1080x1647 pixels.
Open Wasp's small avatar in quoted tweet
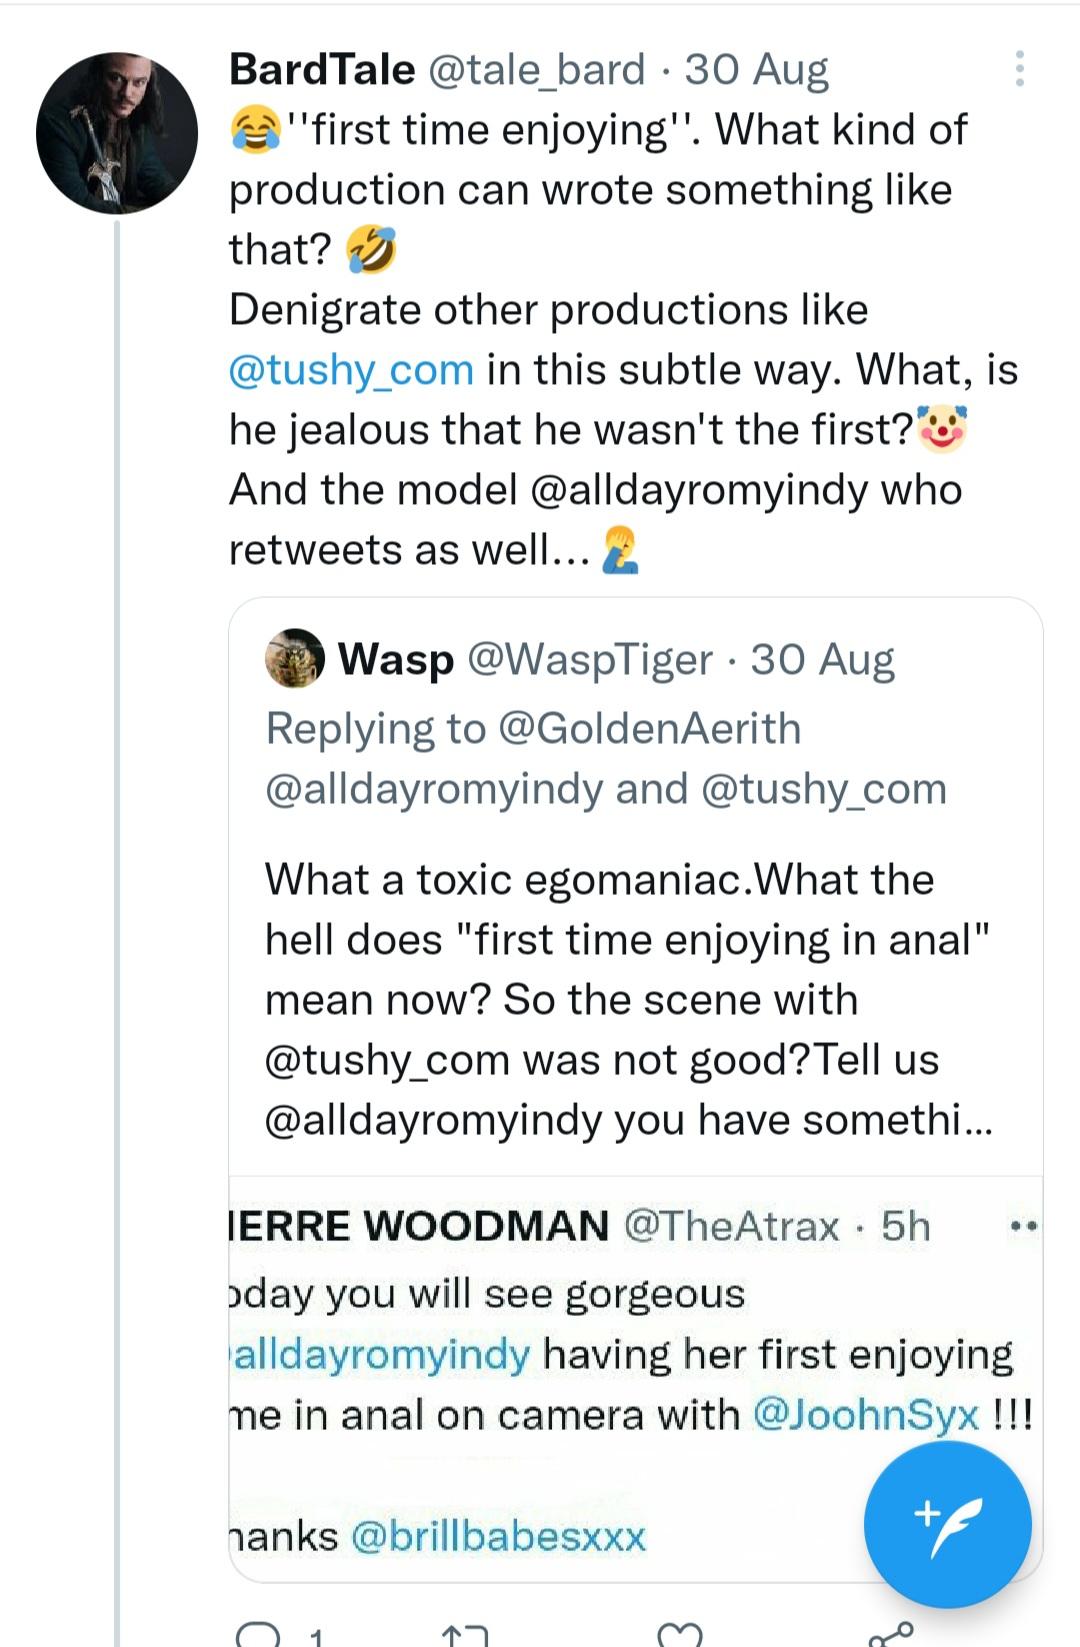(294, 659)
